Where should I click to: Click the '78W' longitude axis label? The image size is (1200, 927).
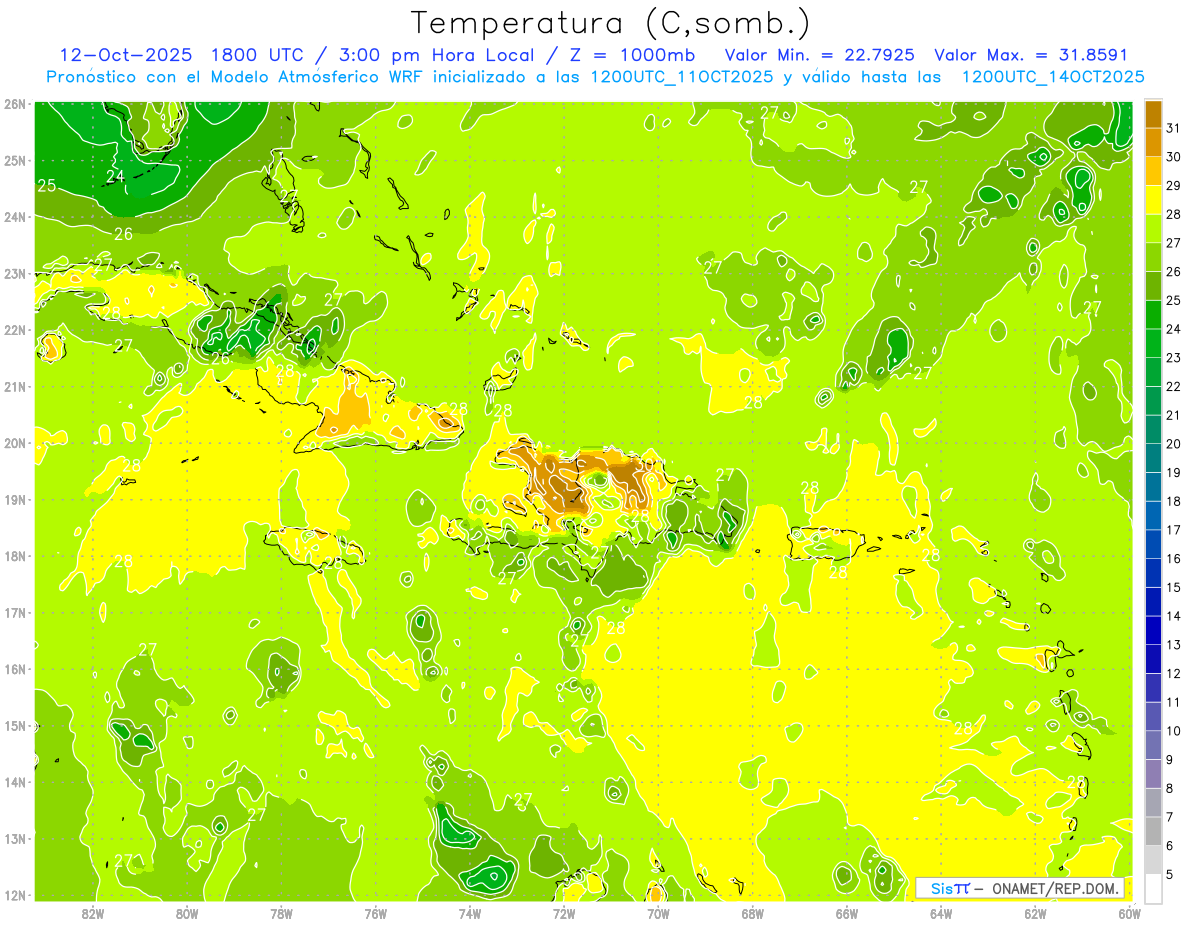[281, 913]
